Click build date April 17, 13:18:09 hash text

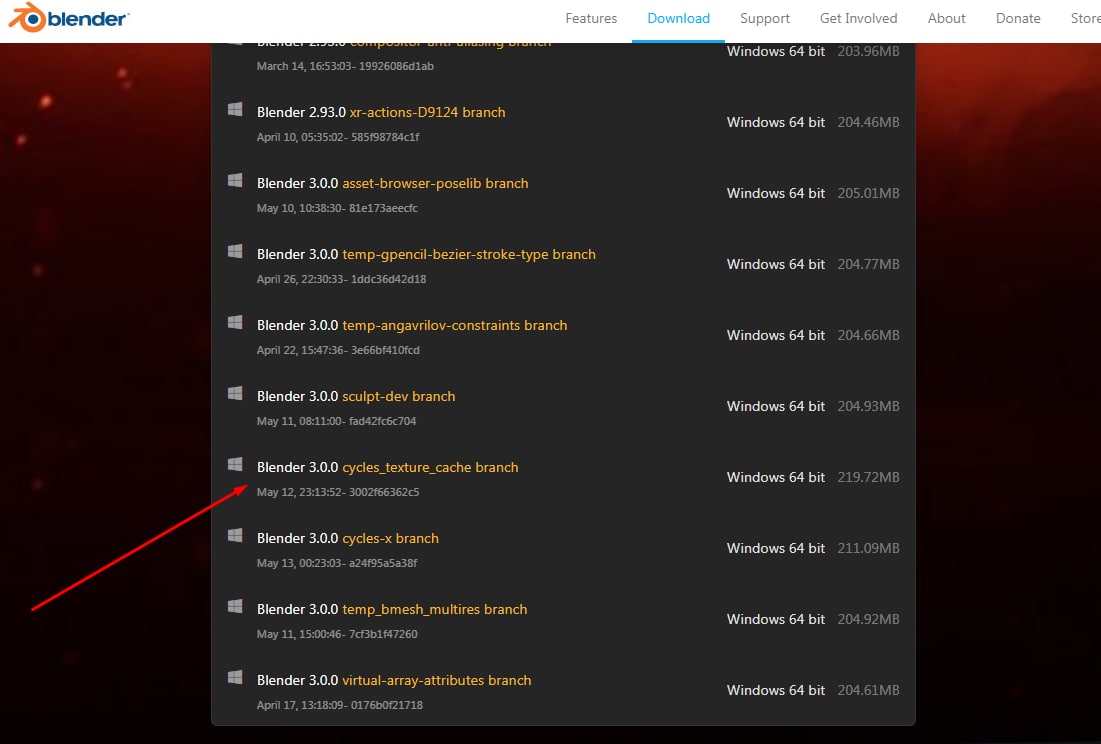340,705
